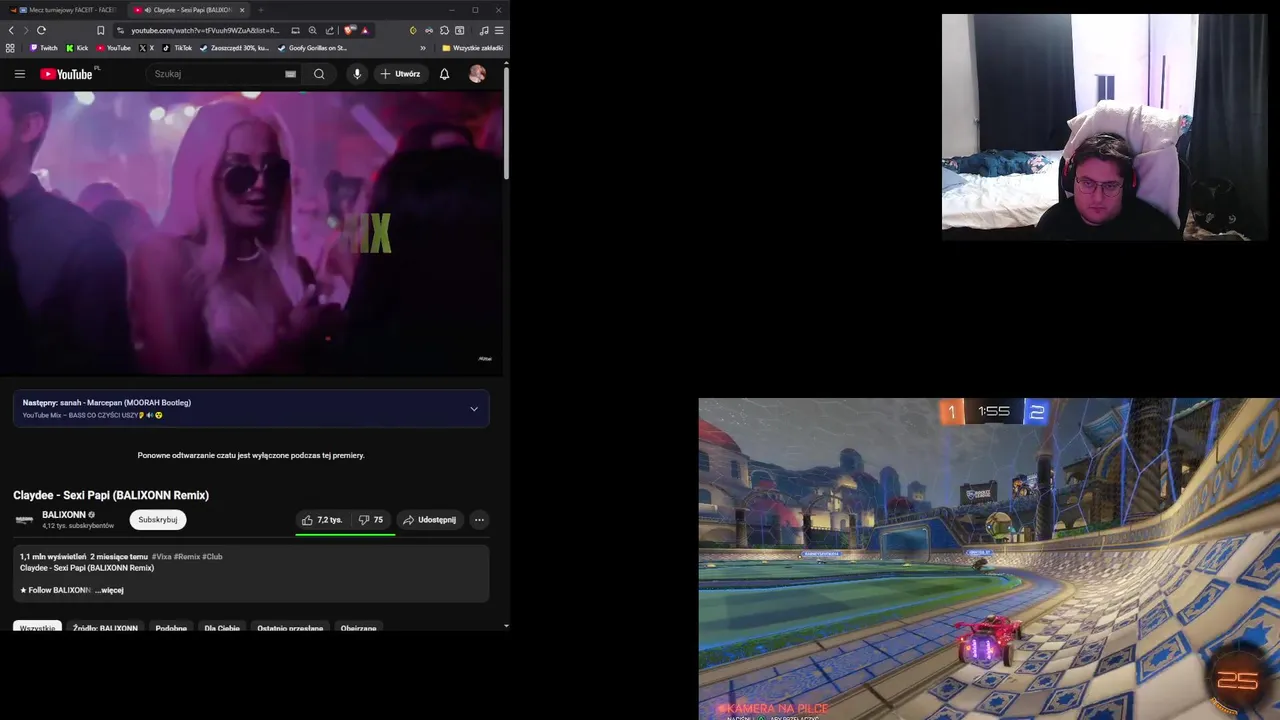Open Brave Shields lion icon
The image size is (1280, 720).
click(349, 30)
